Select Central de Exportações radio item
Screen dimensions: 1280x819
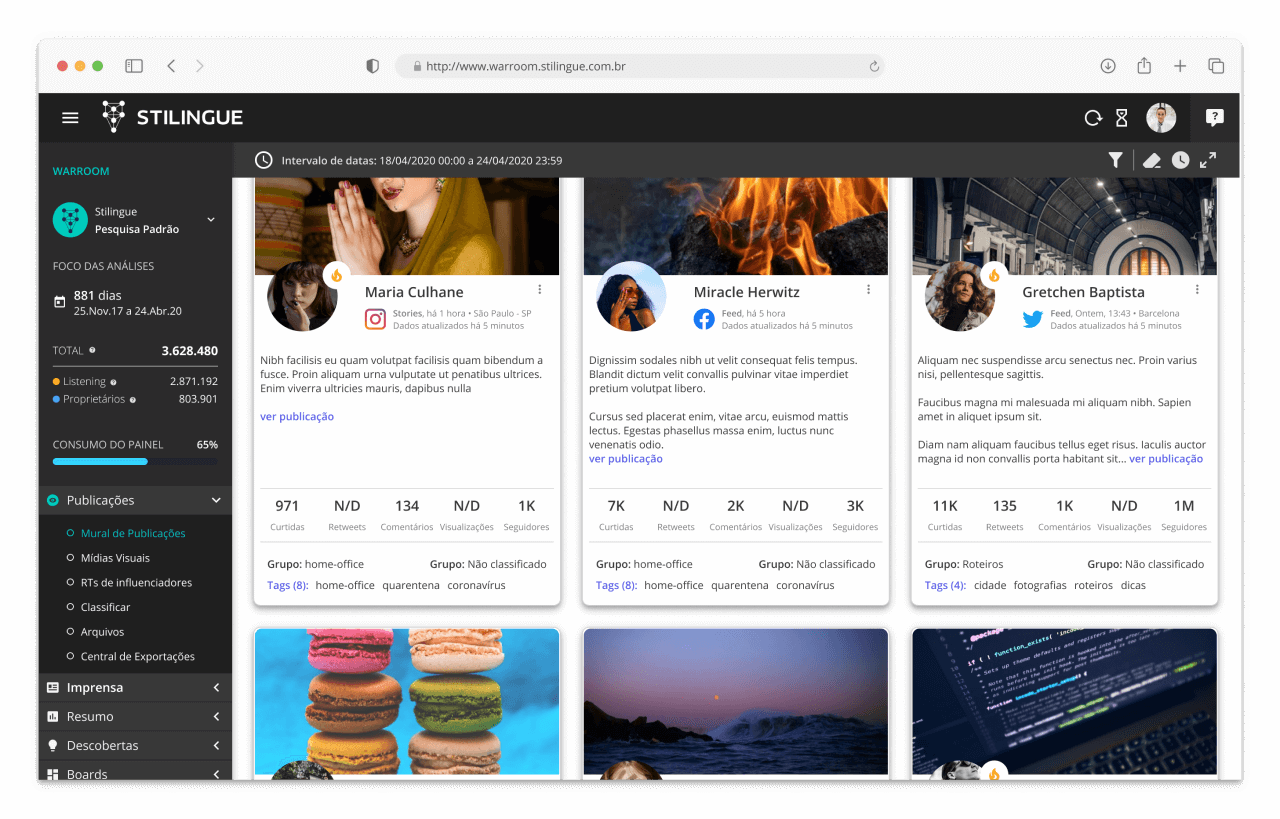pos(130,657)
